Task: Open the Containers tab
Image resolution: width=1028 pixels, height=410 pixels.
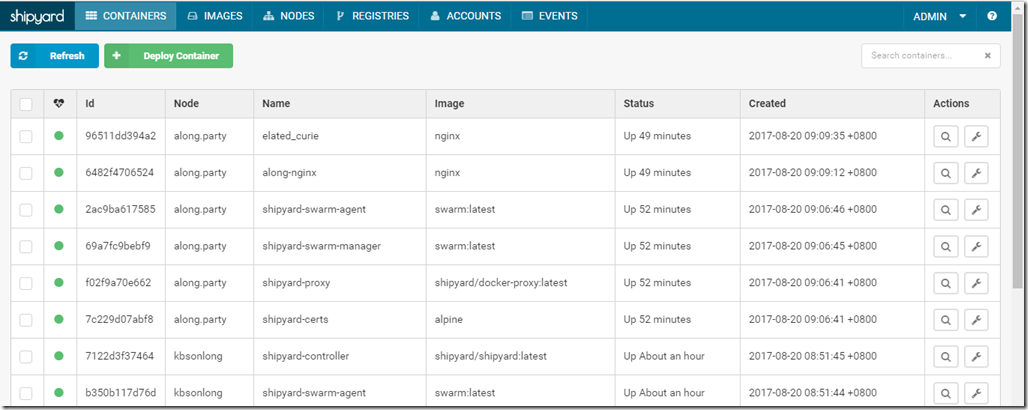Action: click(126, 16)
